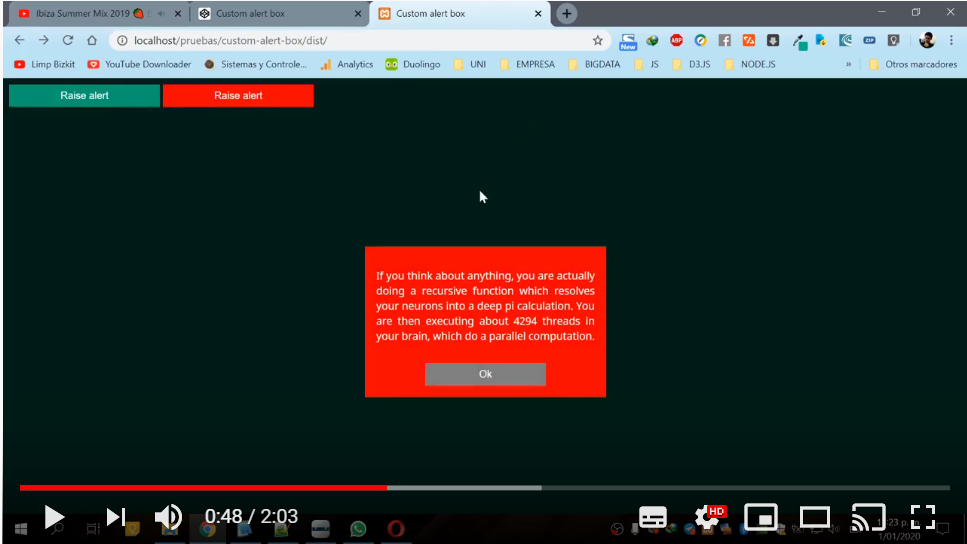Open the Limp Bizkit bookmark
This screenshot has height=544, width=967.
[44, 64]
